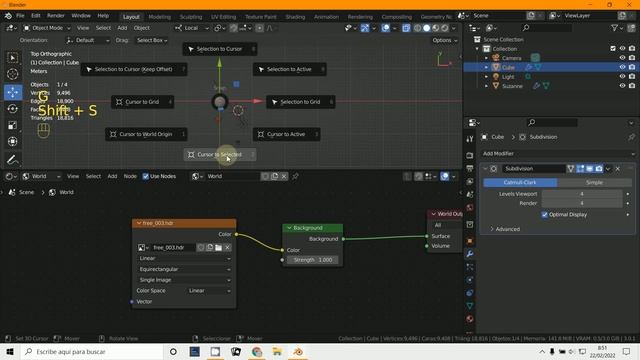Click the Blender logo icon in menu bar
The image size is (640, 360).
click(x=8, y=16)
